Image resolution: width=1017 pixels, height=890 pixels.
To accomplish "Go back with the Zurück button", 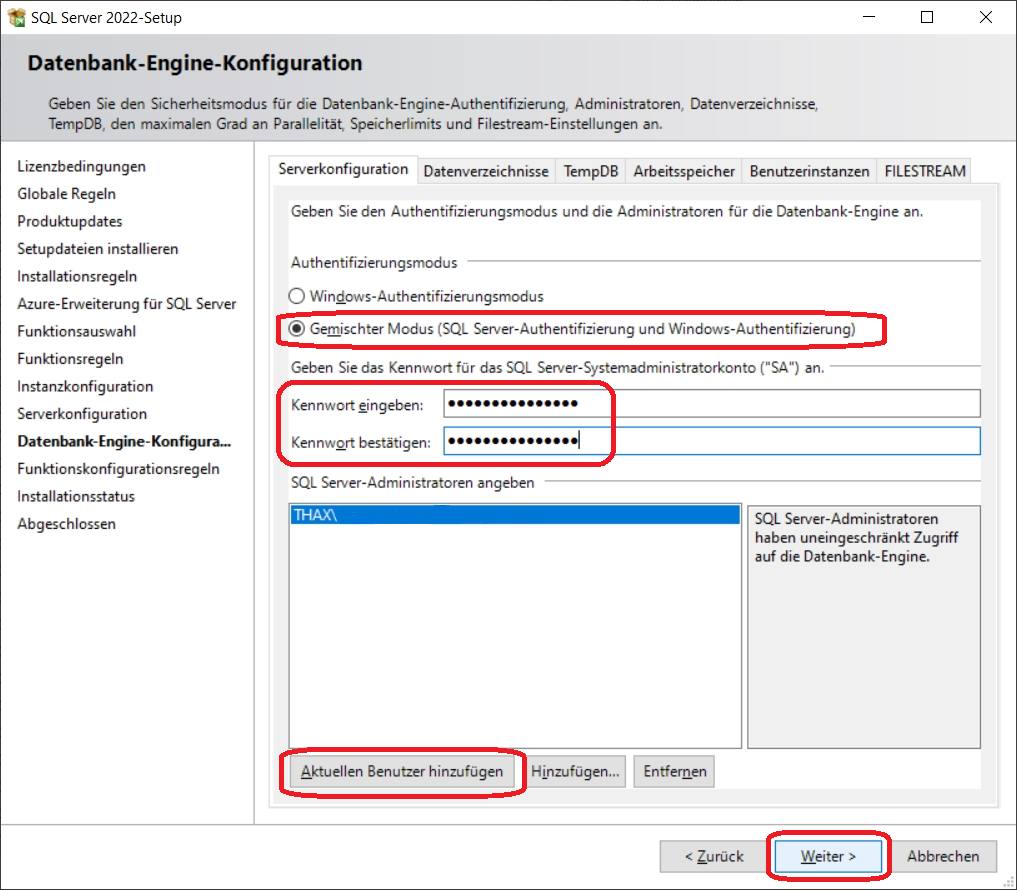I will click(x=713, y=856).
